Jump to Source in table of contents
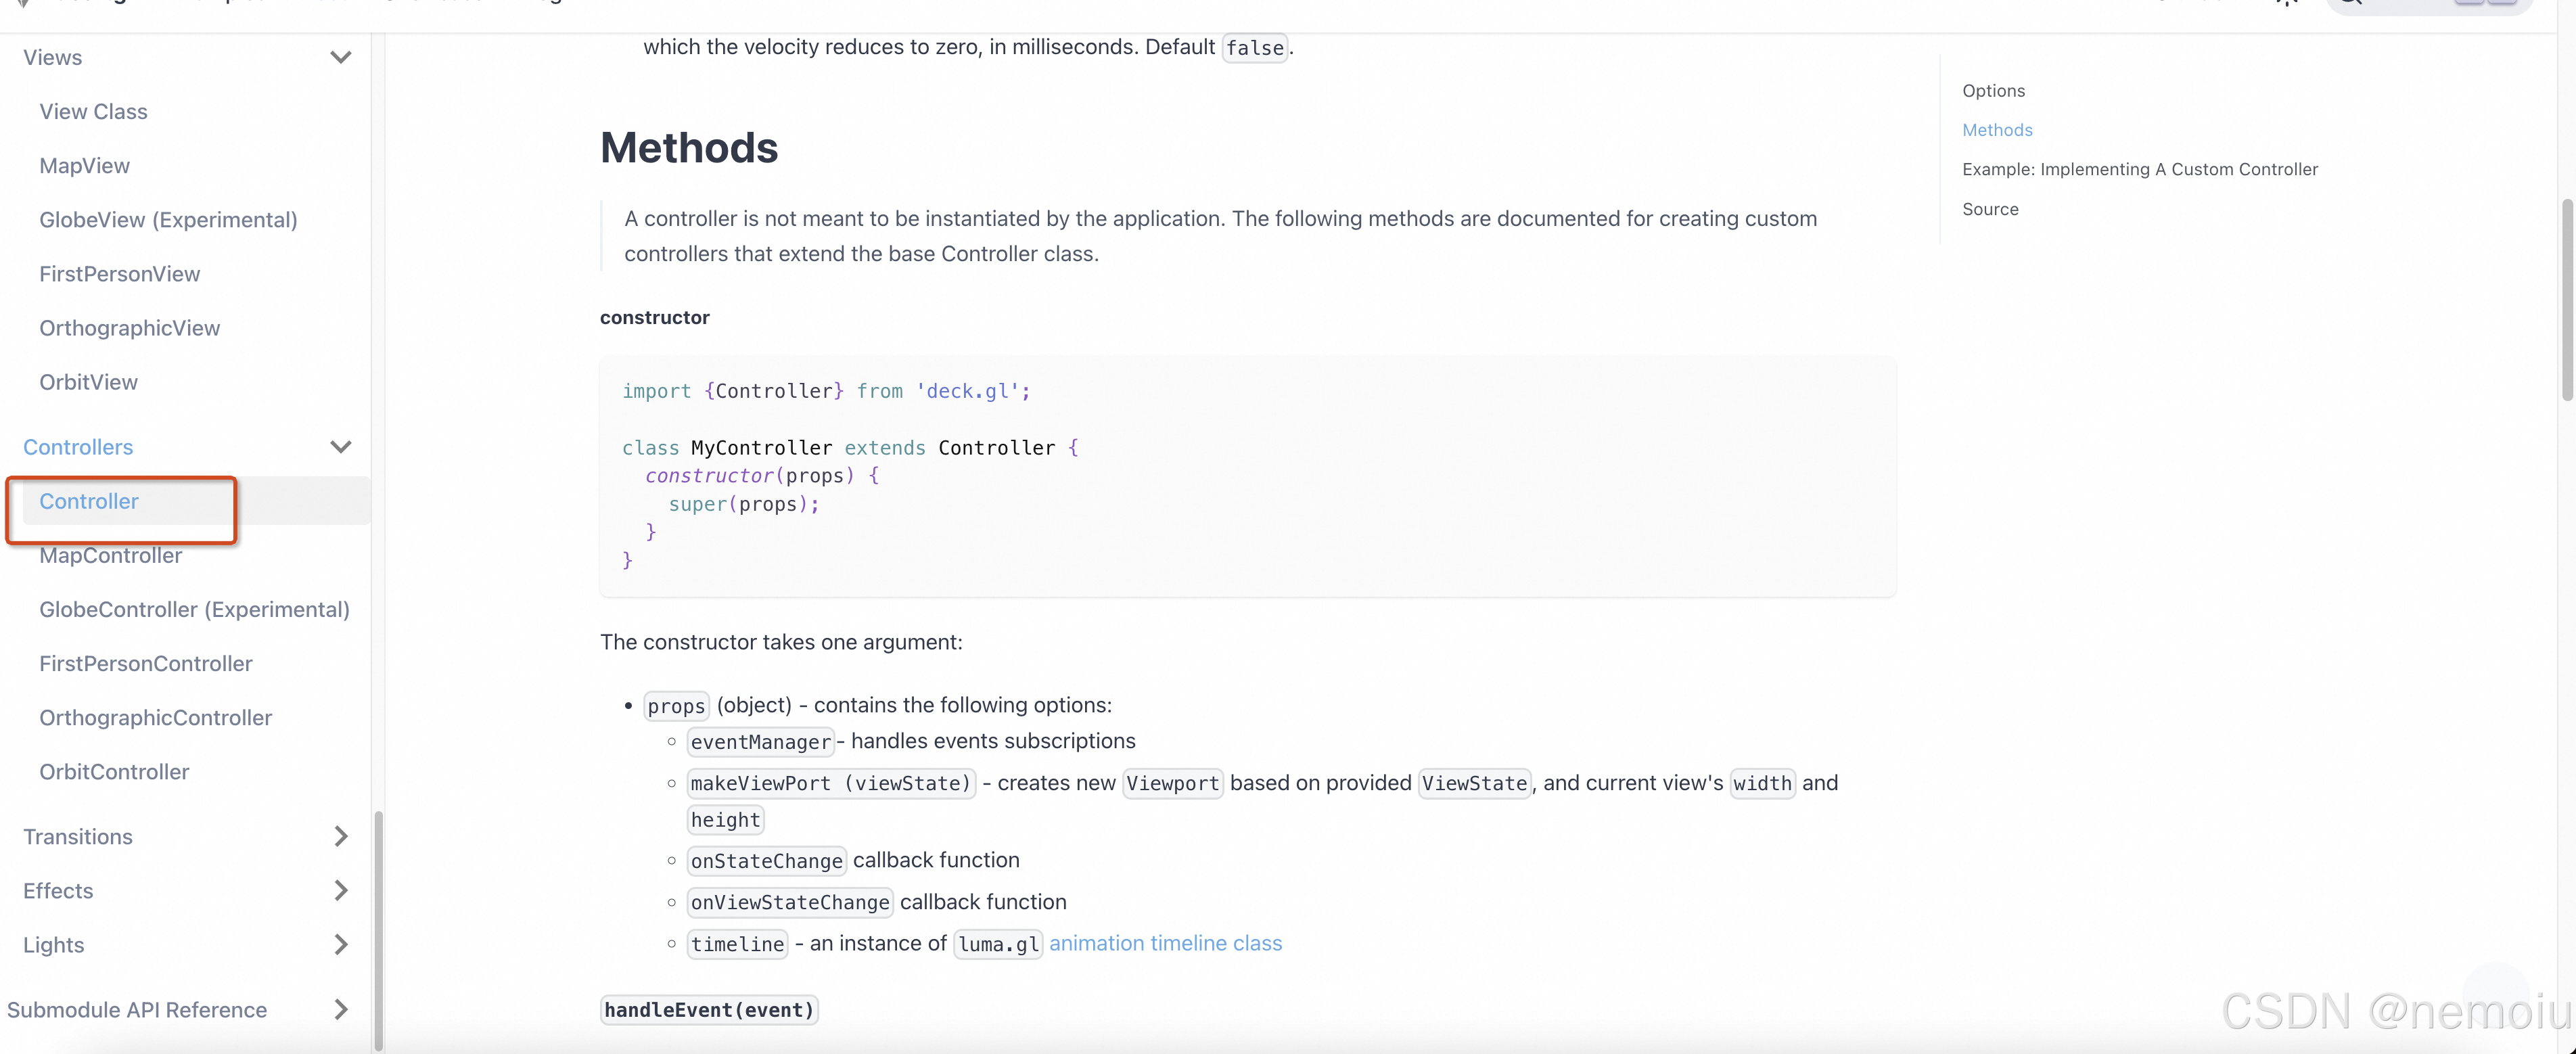 tap(1990, 209)
